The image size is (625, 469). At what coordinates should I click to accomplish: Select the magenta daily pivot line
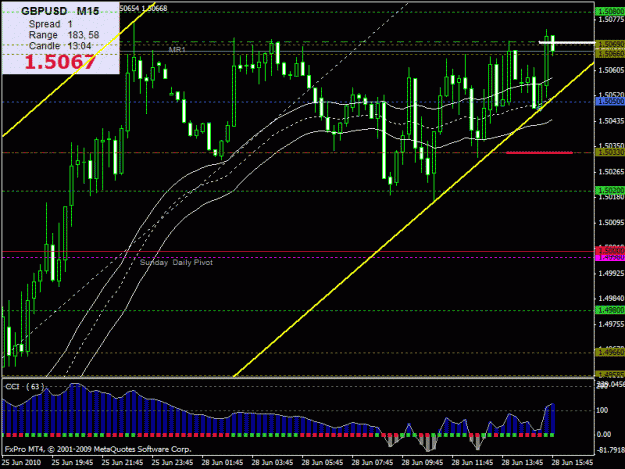click(x=298, y=257)
